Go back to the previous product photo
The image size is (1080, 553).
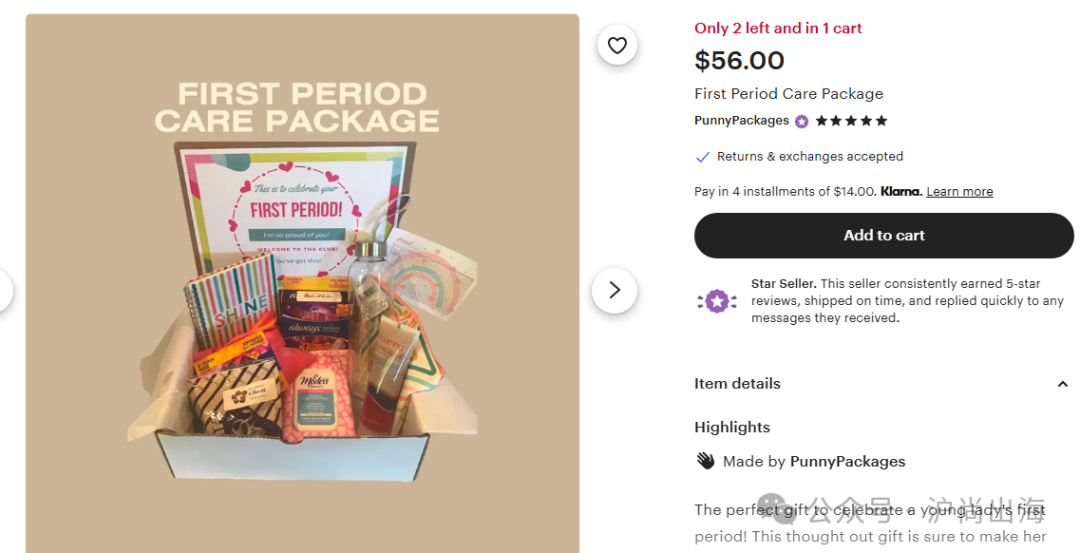(x=4, y=290)
